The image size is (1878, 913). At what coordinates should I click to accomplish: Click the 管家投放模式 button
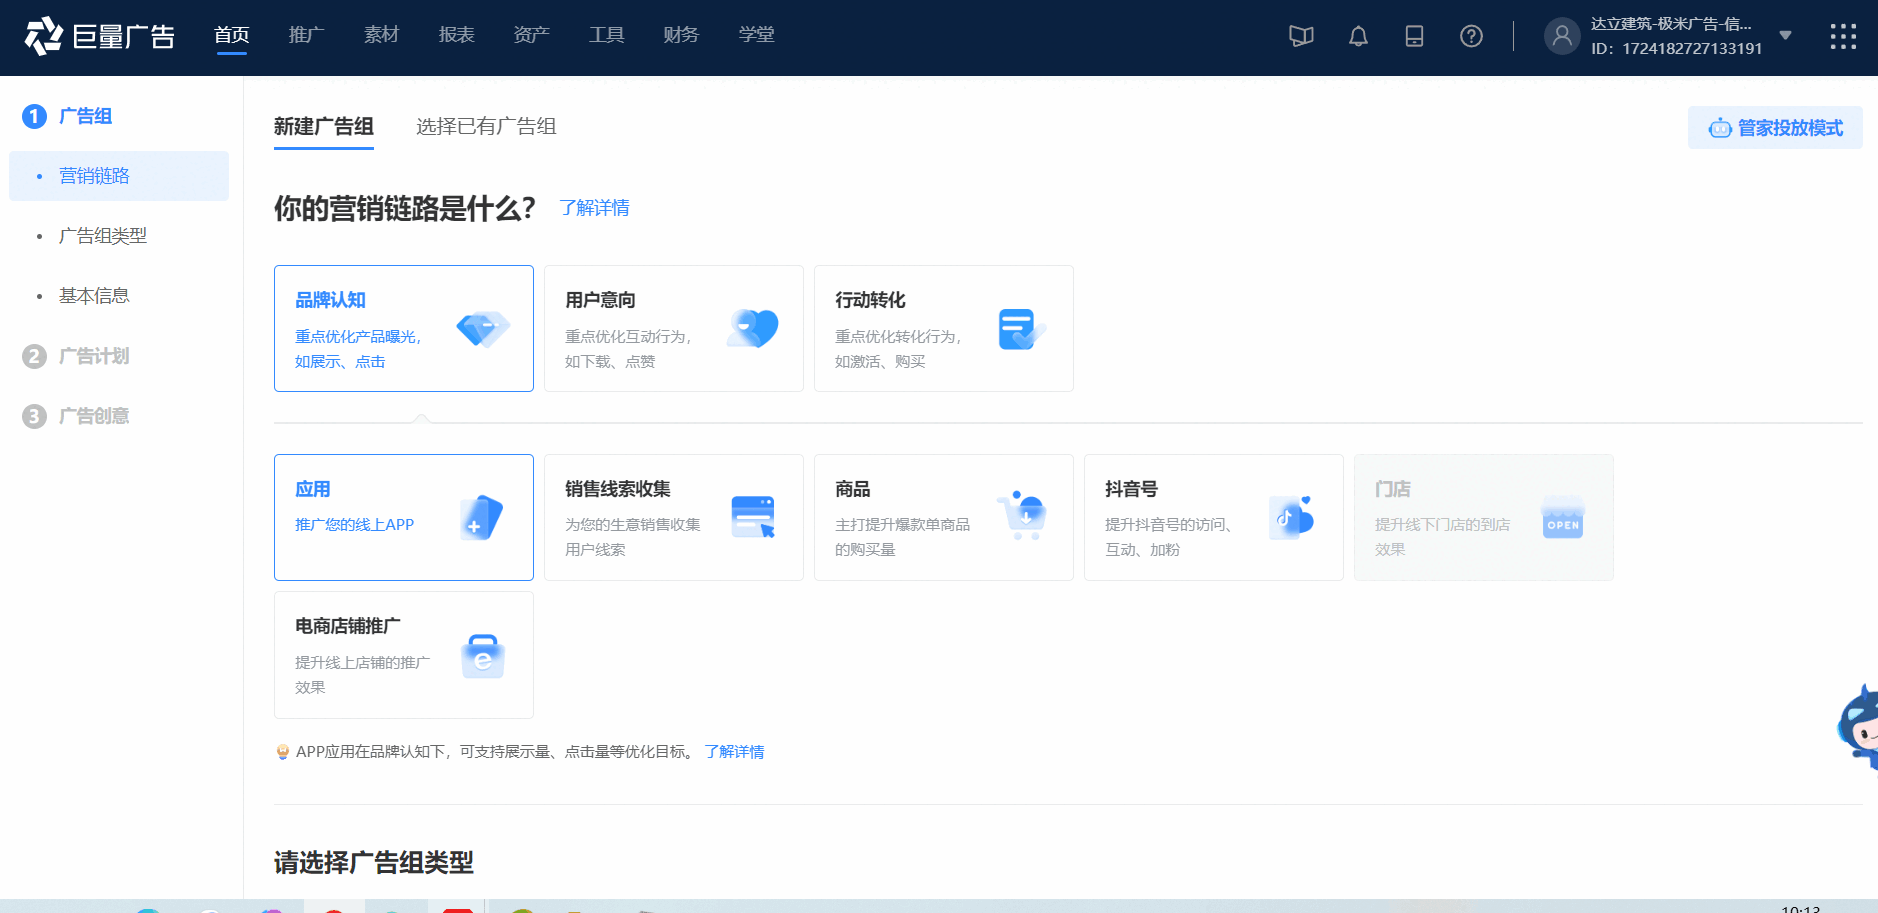click(x=1775, y=128)
